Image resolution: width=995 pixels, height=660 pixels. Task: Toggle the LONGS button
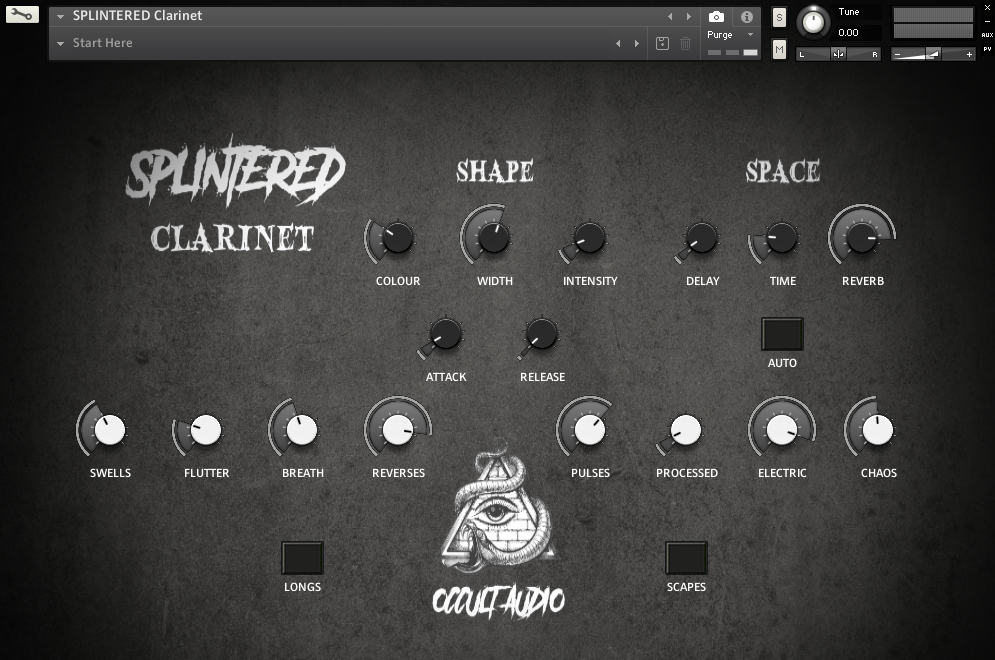(302, 558)
